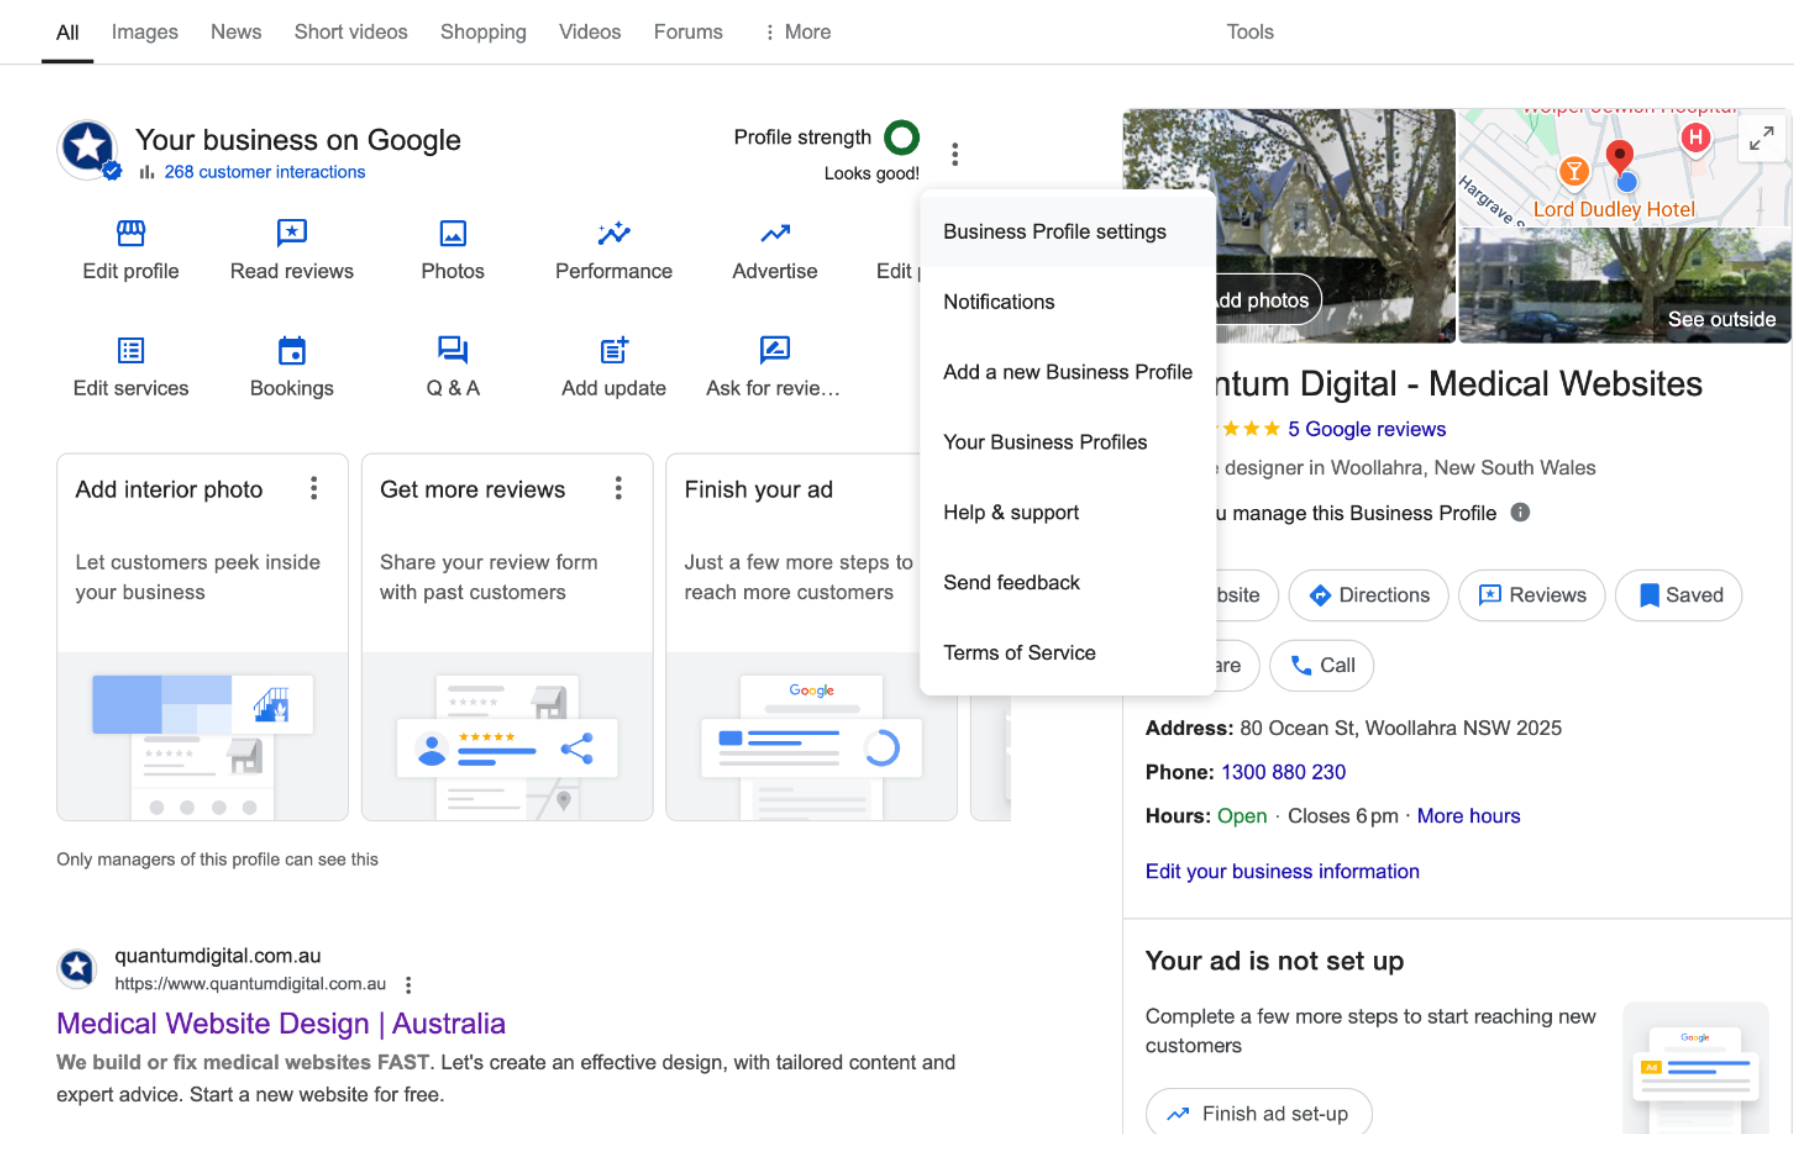
Task: Open Read reviews star icon
Action: 292,233
